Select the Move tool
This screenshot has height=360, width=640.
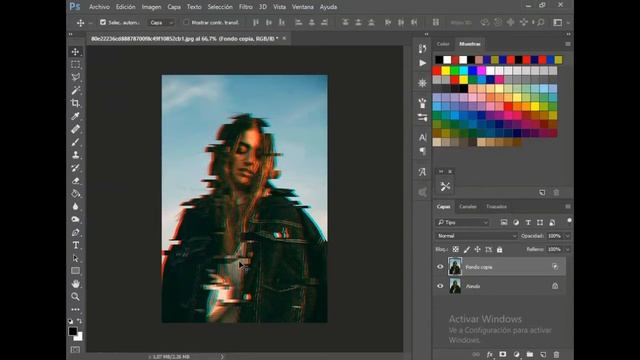(x=76, y=51)
